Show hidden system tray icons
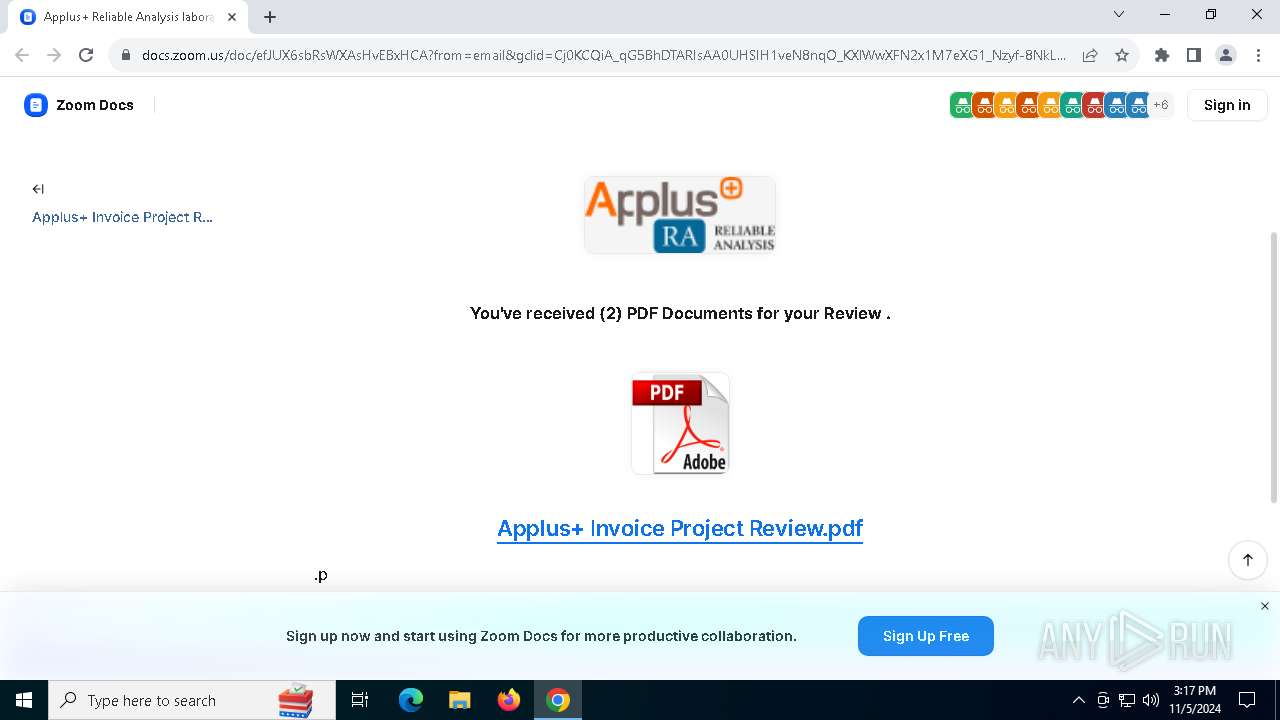This screenshot has height=720, width=1280. (x=1078, y=700)
